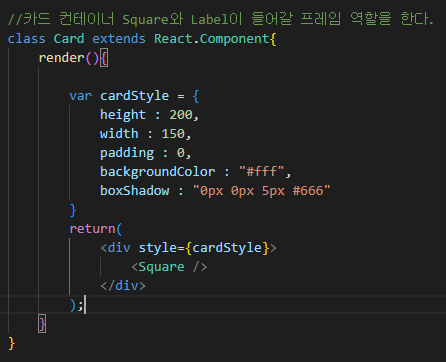Click the value '150'

click(173, 134)
